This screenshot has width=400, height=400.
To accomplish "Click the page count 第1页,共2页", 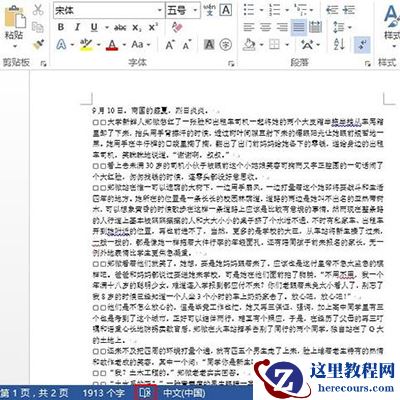I will (x=34, y=393).
